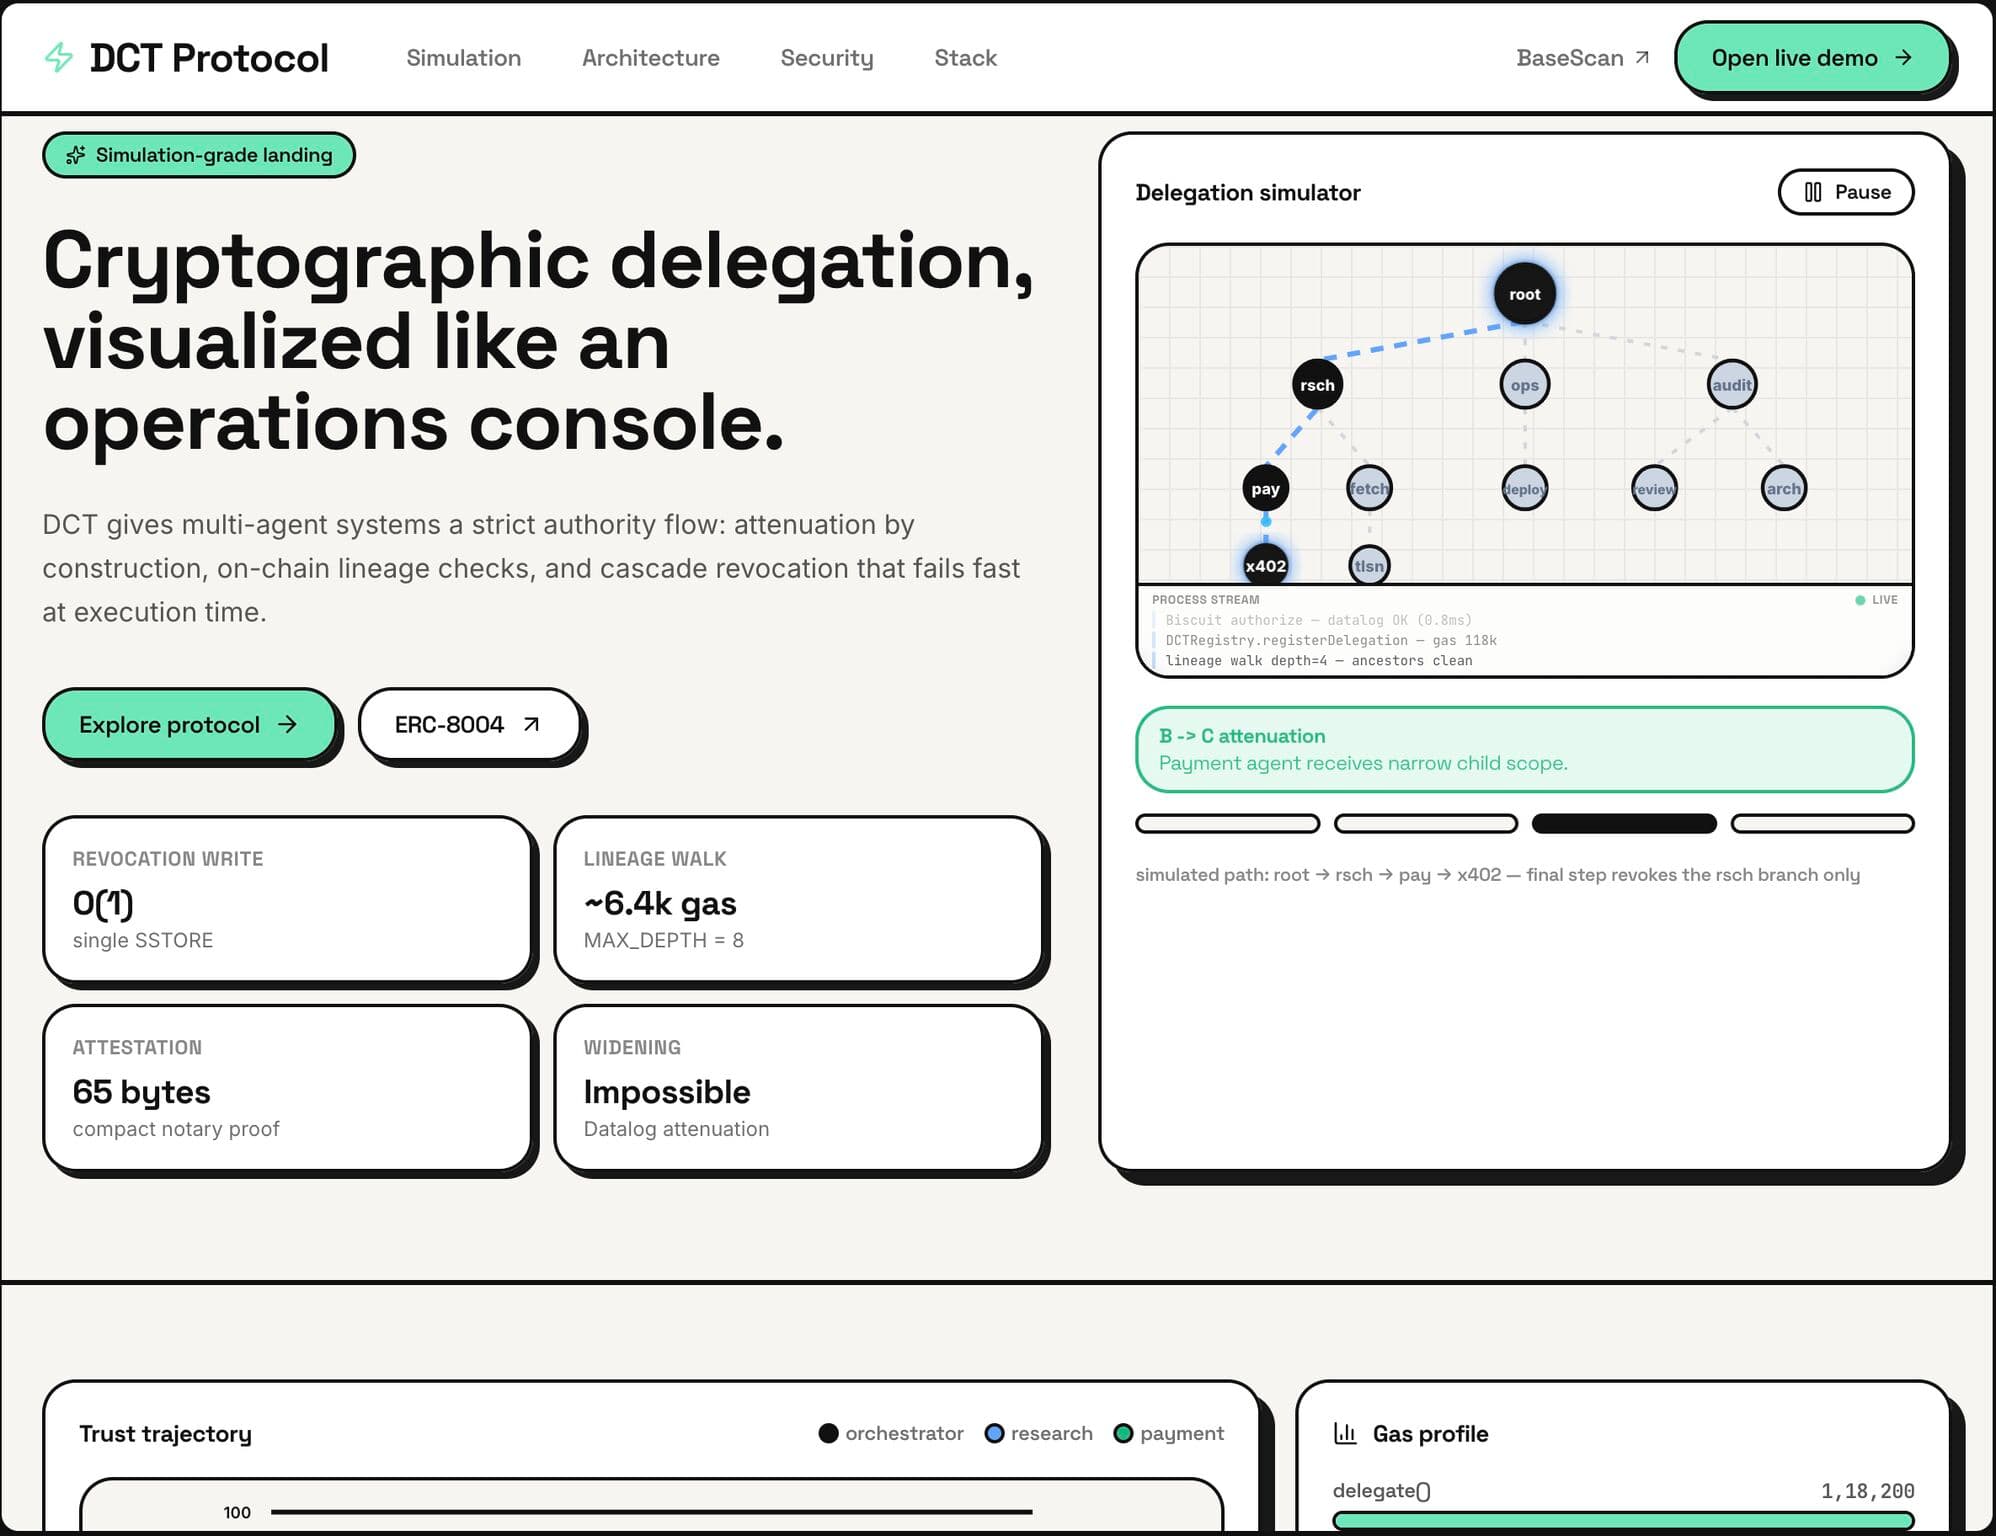Click the '1,18,200' gas value
The width and height of the screenshot is (1996, 1536).
click(1867, 1491)
